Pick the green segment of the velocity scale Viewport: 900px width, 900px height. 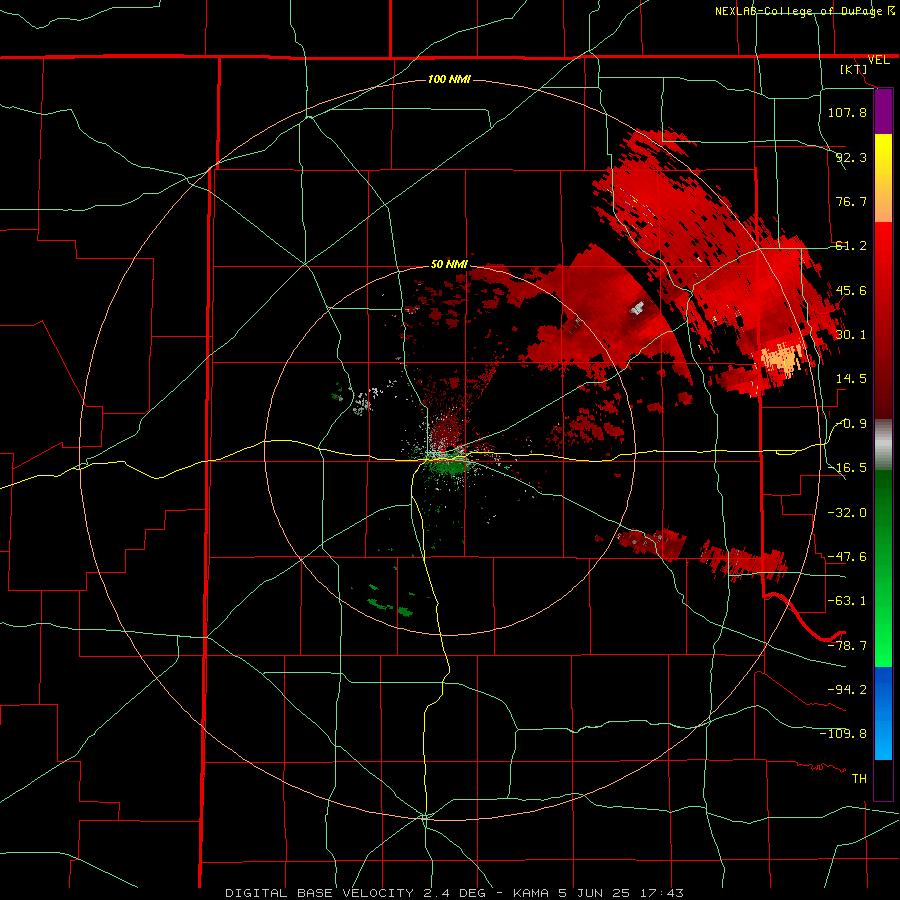pos(883,568)
